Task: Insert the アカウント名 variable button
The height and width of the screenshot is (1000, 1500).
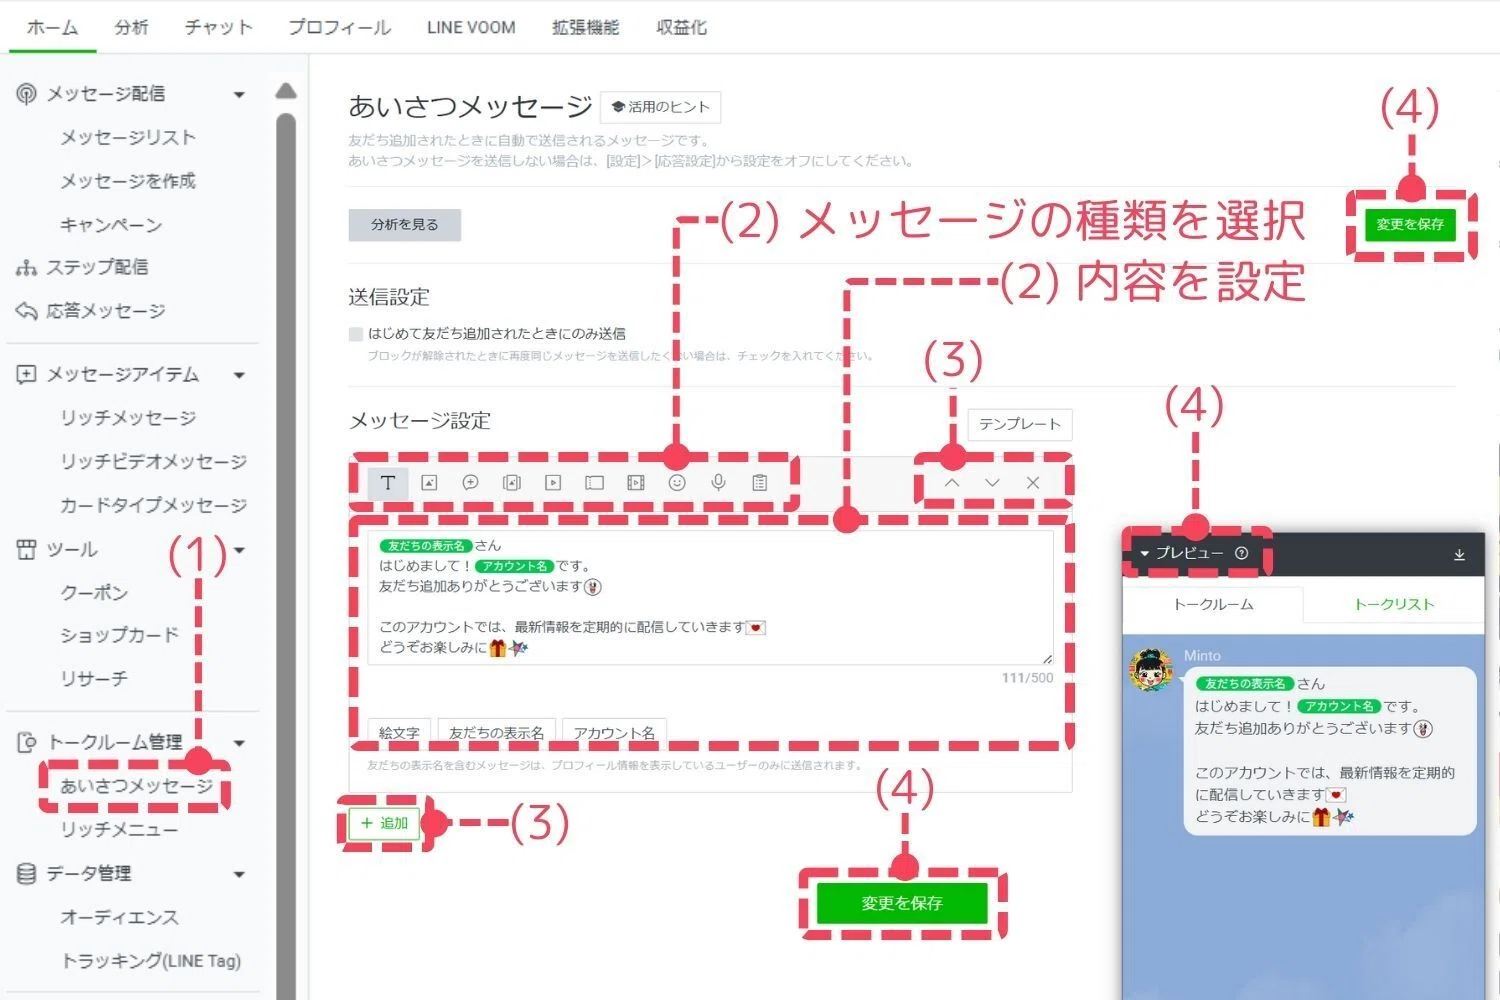Action: pyautogui.click(x=614, y=733)
